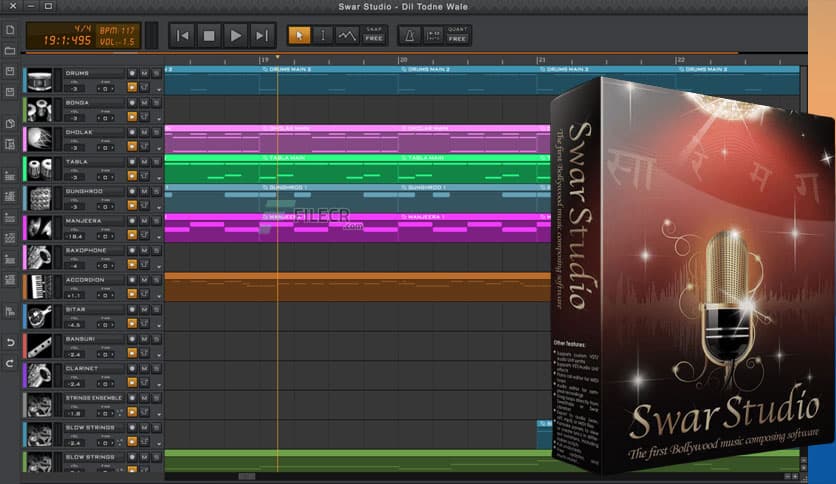836x484 pixels.
Task: Select the arrow pointer tool
Action: tap(299, 35)
